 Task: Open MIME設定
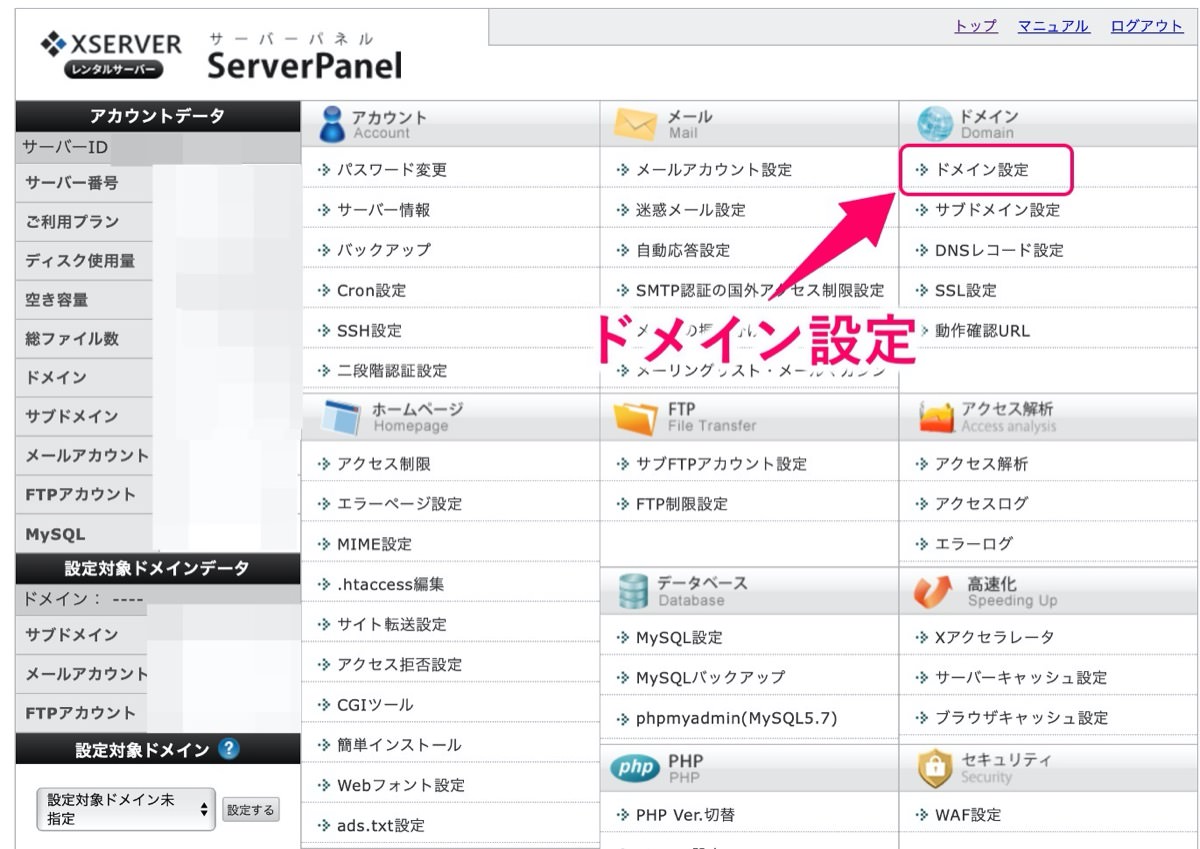point(374,544)
